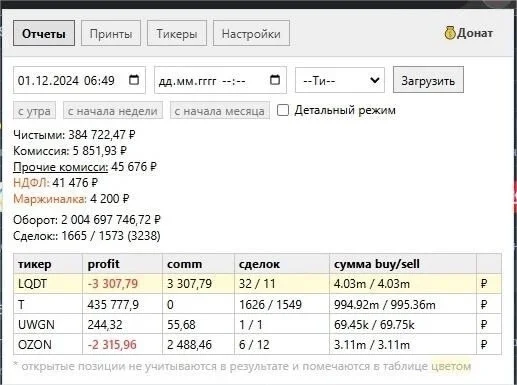Expand the --Ти-- ticker dropdown
Screen dimensions: 517x385
340,80
